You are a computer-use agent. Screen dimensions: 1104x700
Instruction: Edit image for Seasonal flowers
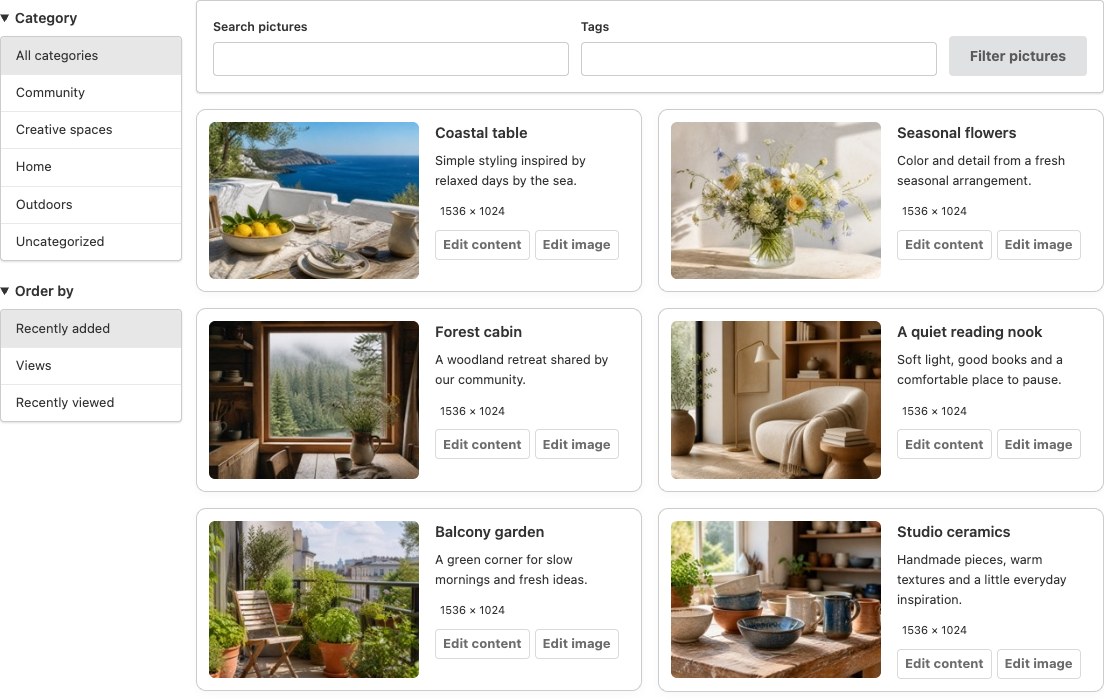pos(1039,245)
